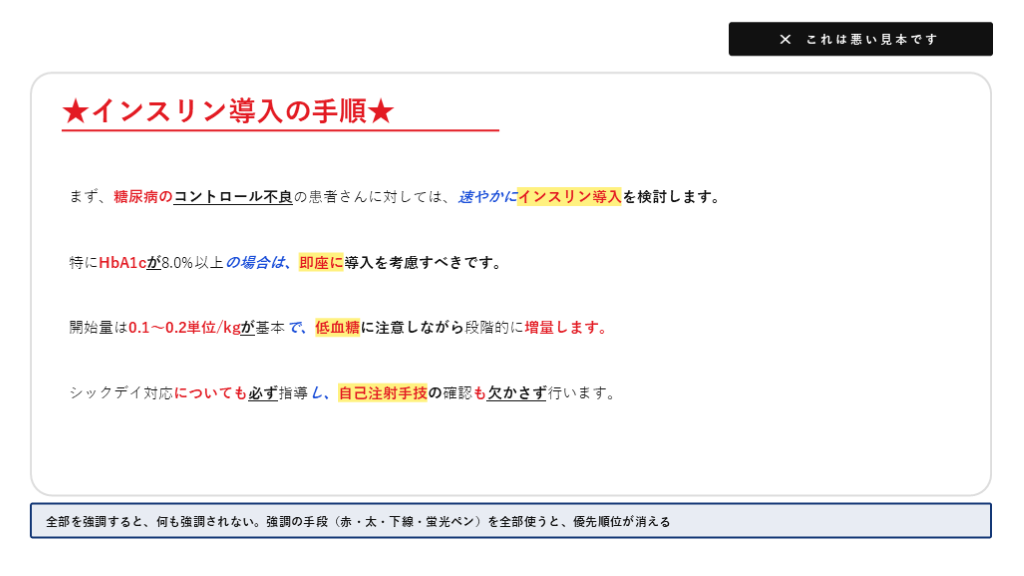Click the footer caption box starting with 全部を強調すると
This screenshot has height=576, width=1024.
[510, 521]
